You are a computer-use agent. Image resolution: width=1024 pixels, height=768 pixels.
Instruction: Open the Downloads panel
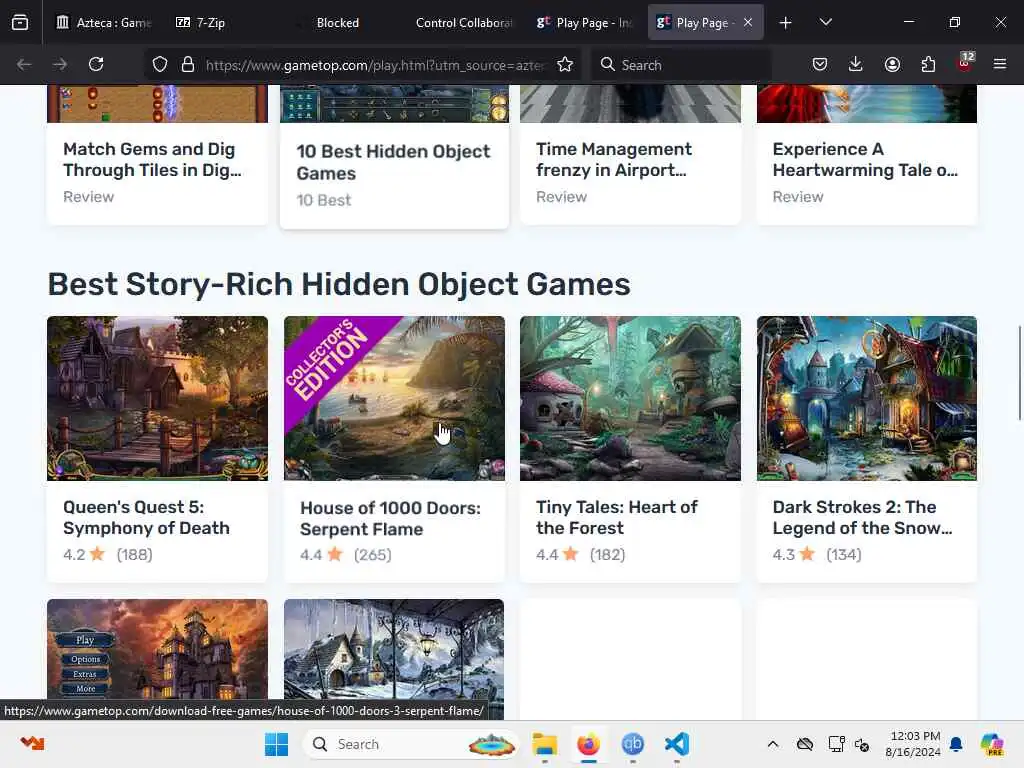tap(856, 64)
